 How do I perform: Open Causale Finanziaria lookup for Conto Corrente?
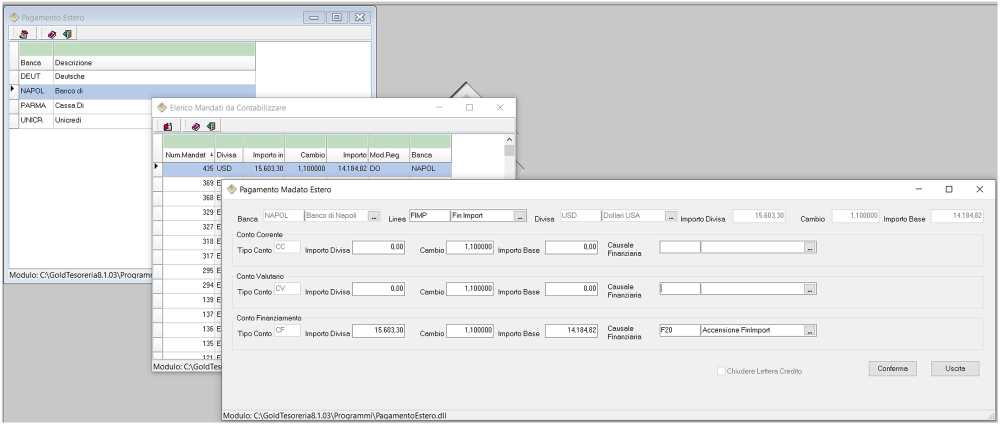click(x=810, y=247)
